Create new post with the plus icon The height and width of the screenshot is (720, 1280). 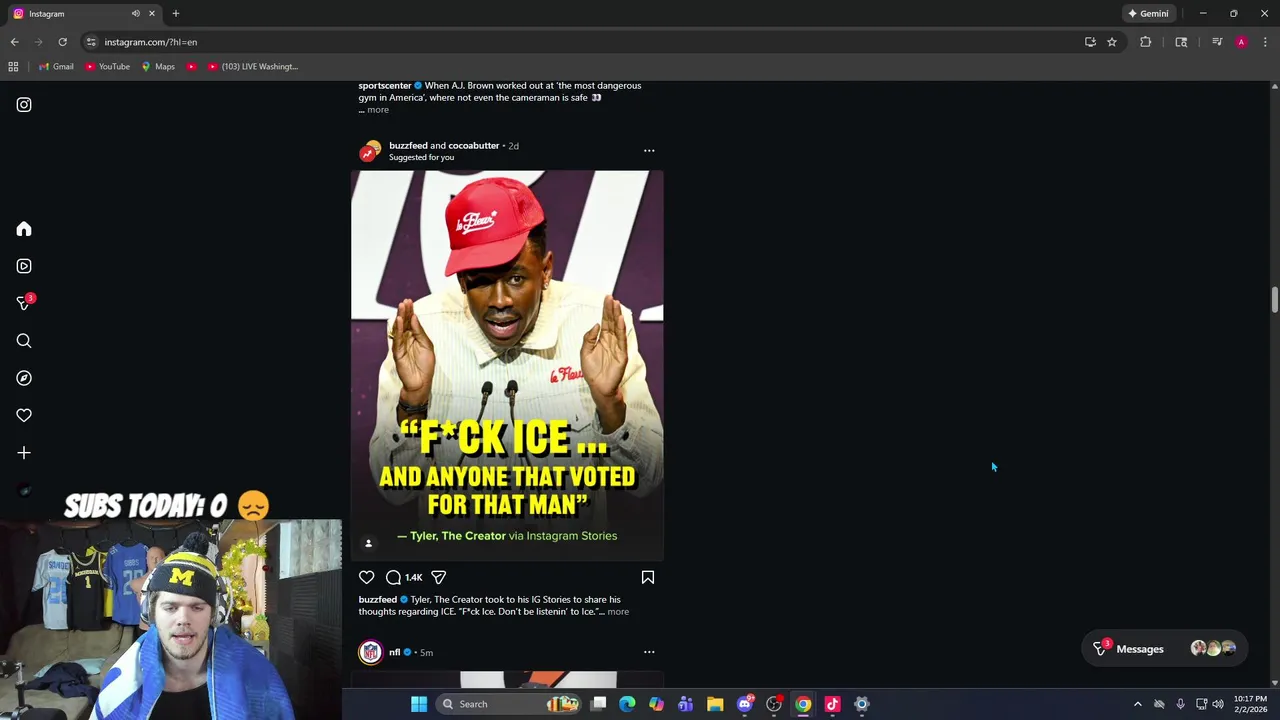click(x=24, y=453)
